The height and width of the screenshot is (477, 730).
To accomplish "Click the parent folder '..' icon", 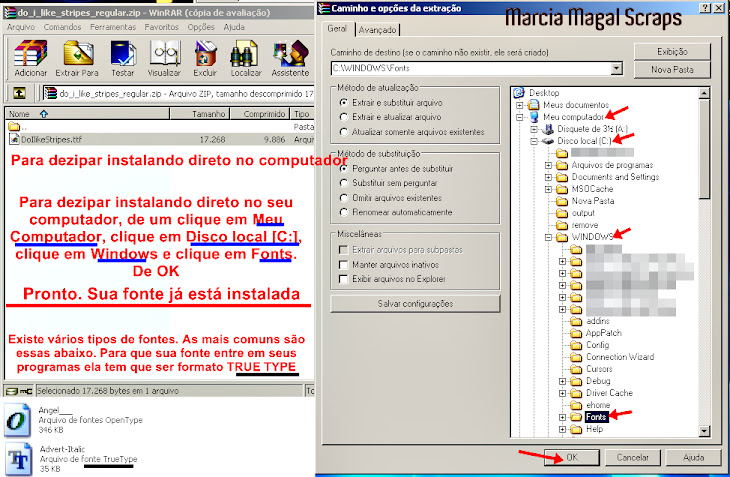I will point(14,127).
